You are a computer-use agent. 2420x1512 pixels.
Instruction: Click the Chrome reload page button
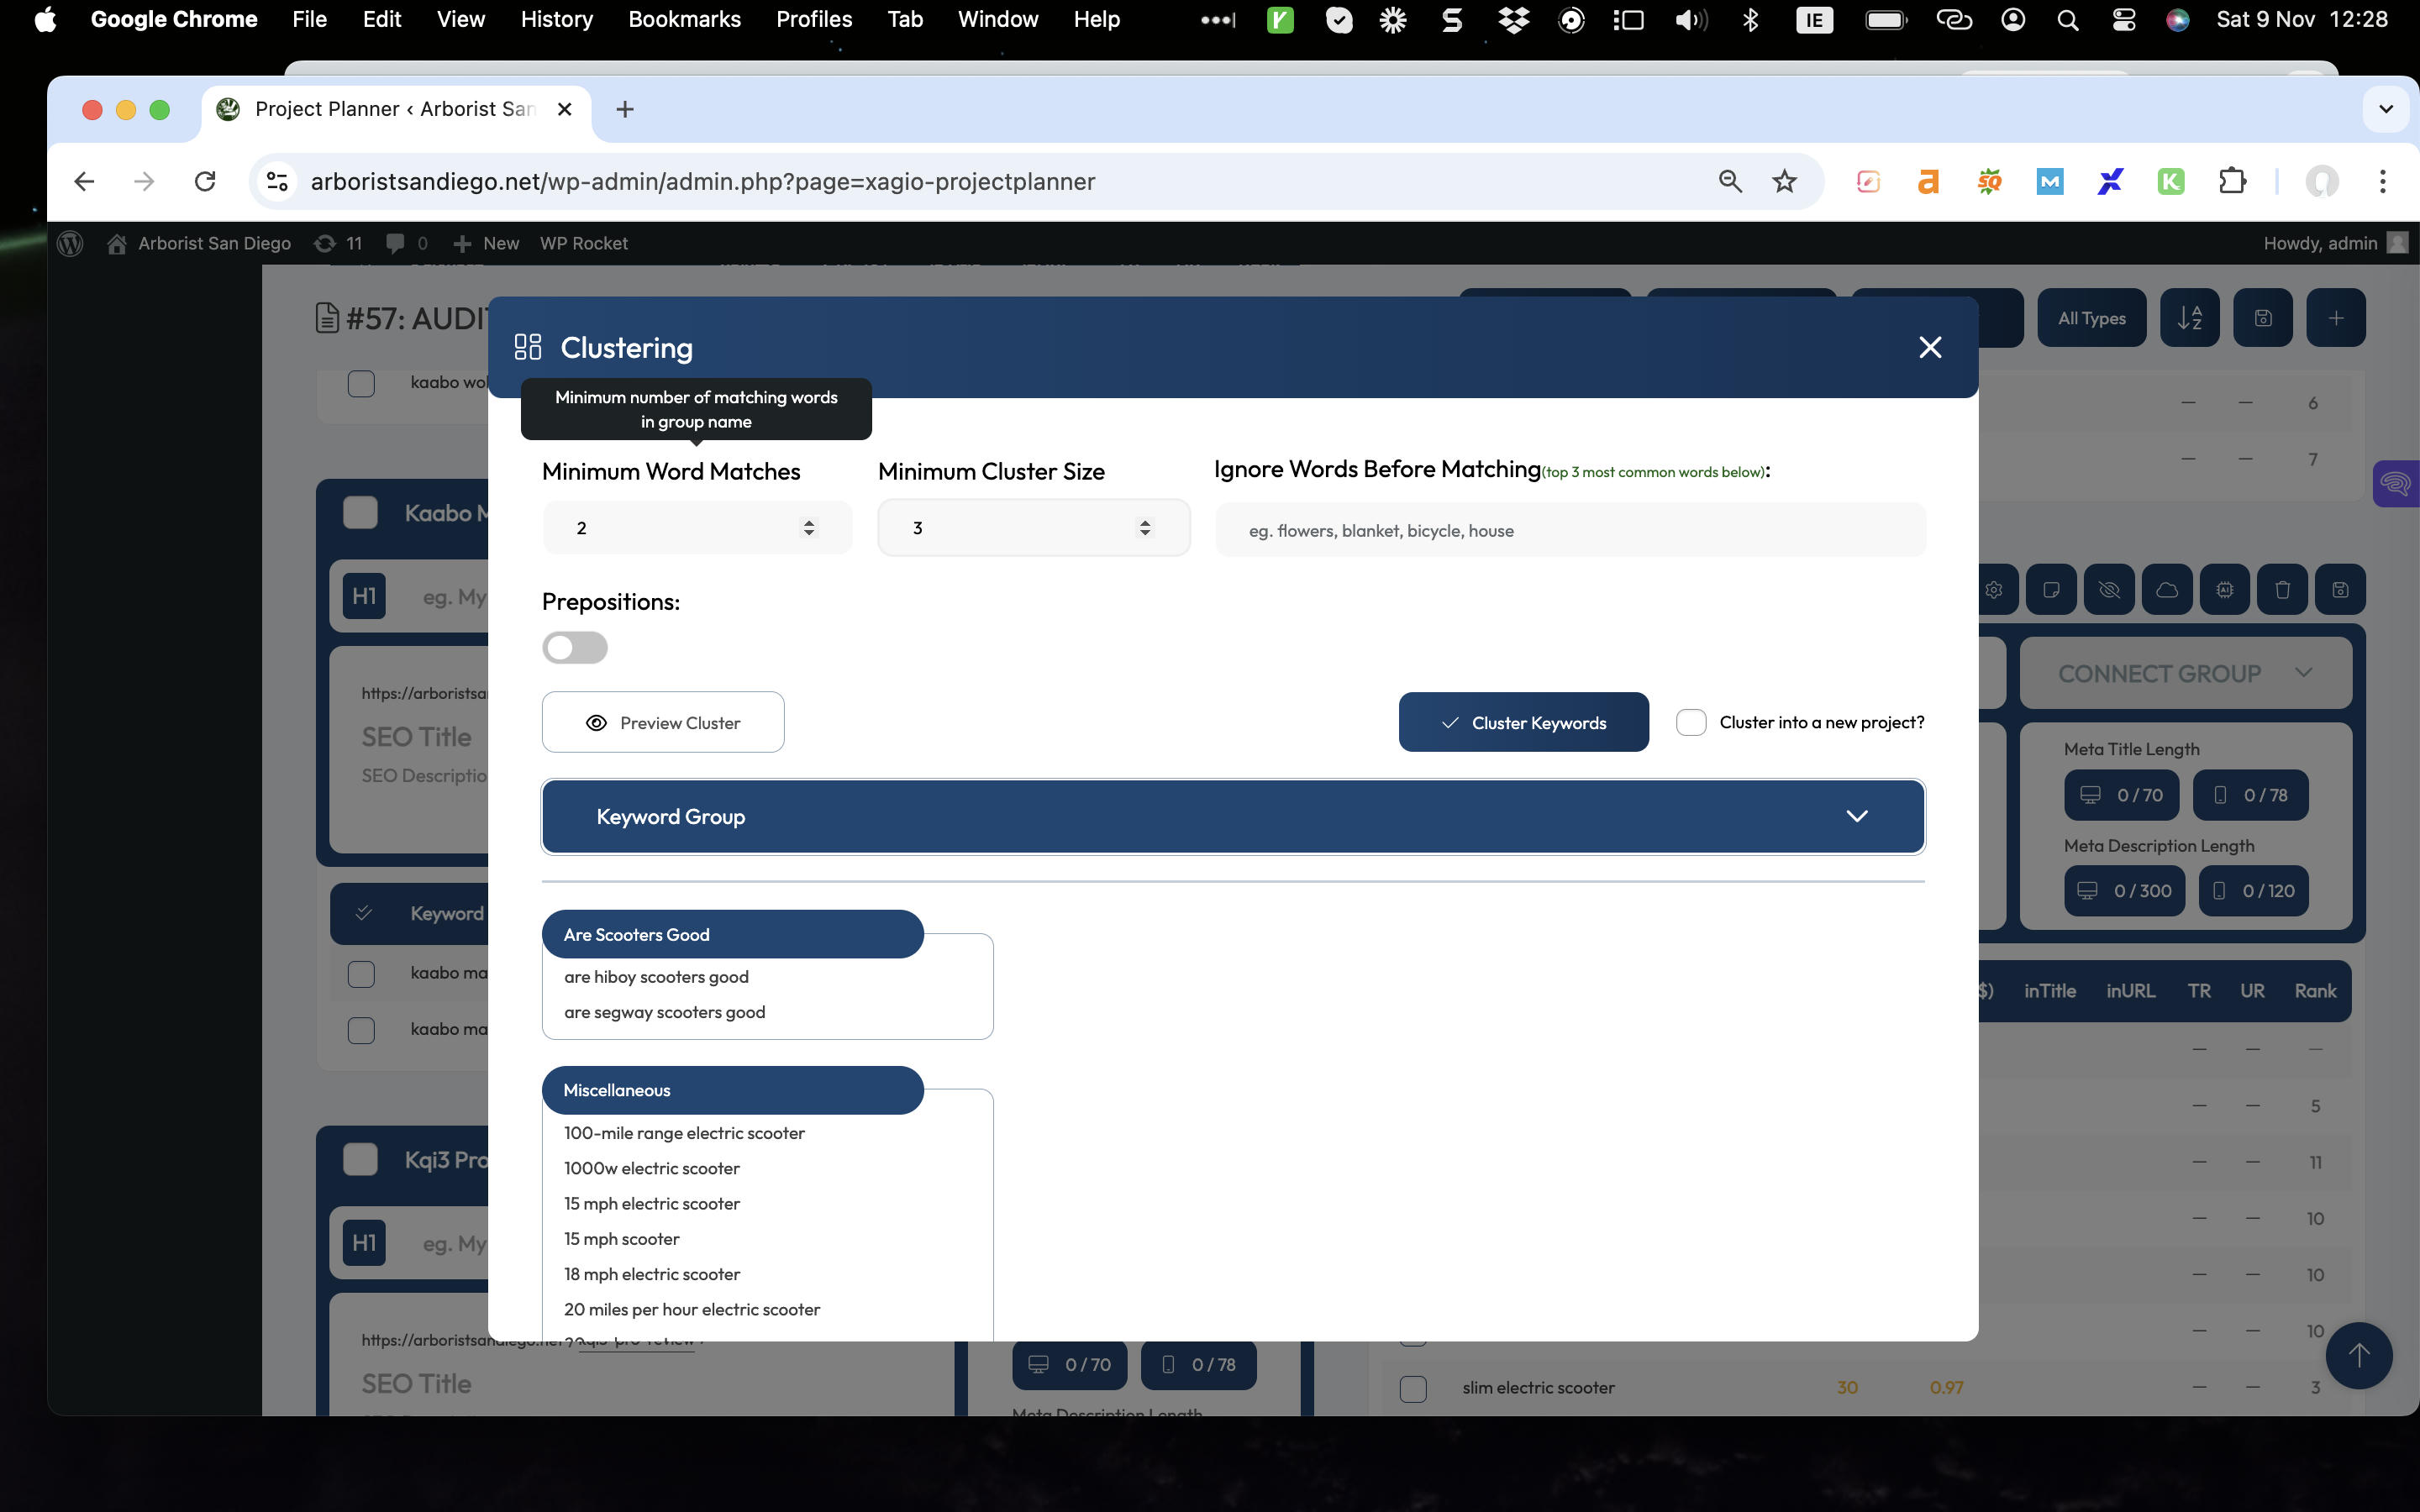(x=205, y=181)
